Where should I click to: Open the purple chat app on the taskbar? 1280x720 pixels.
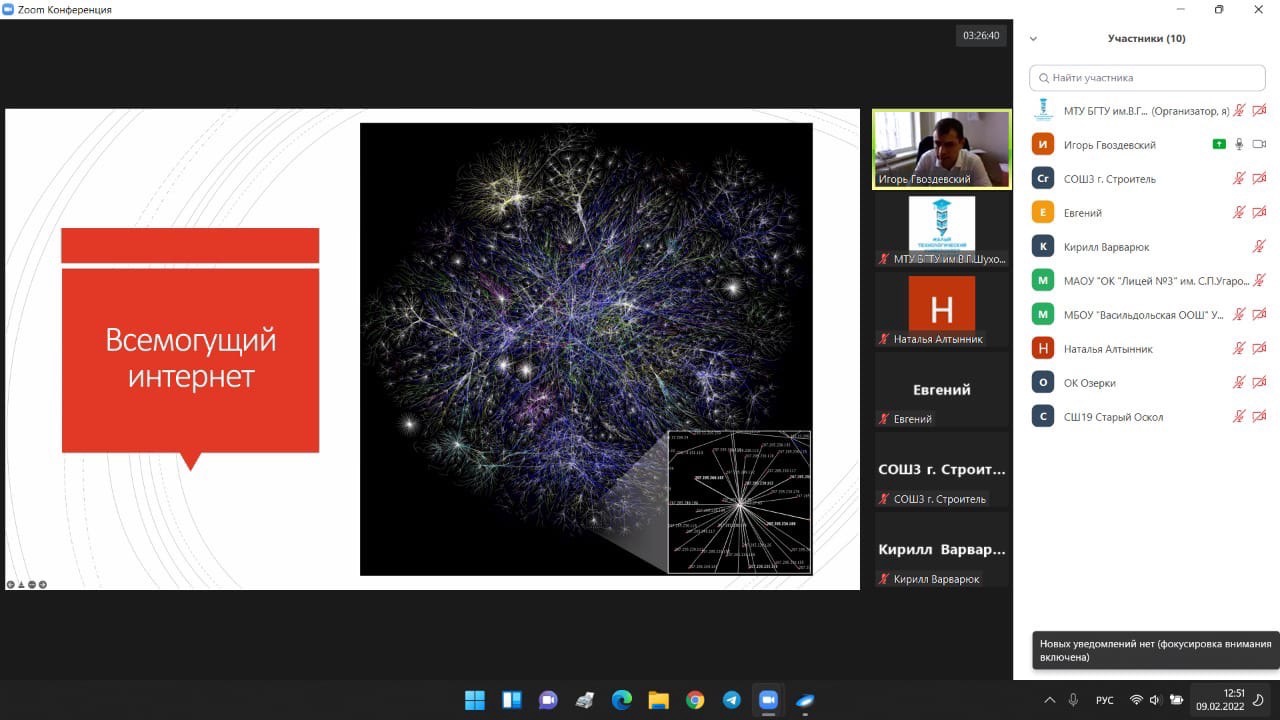pos(548,699)
